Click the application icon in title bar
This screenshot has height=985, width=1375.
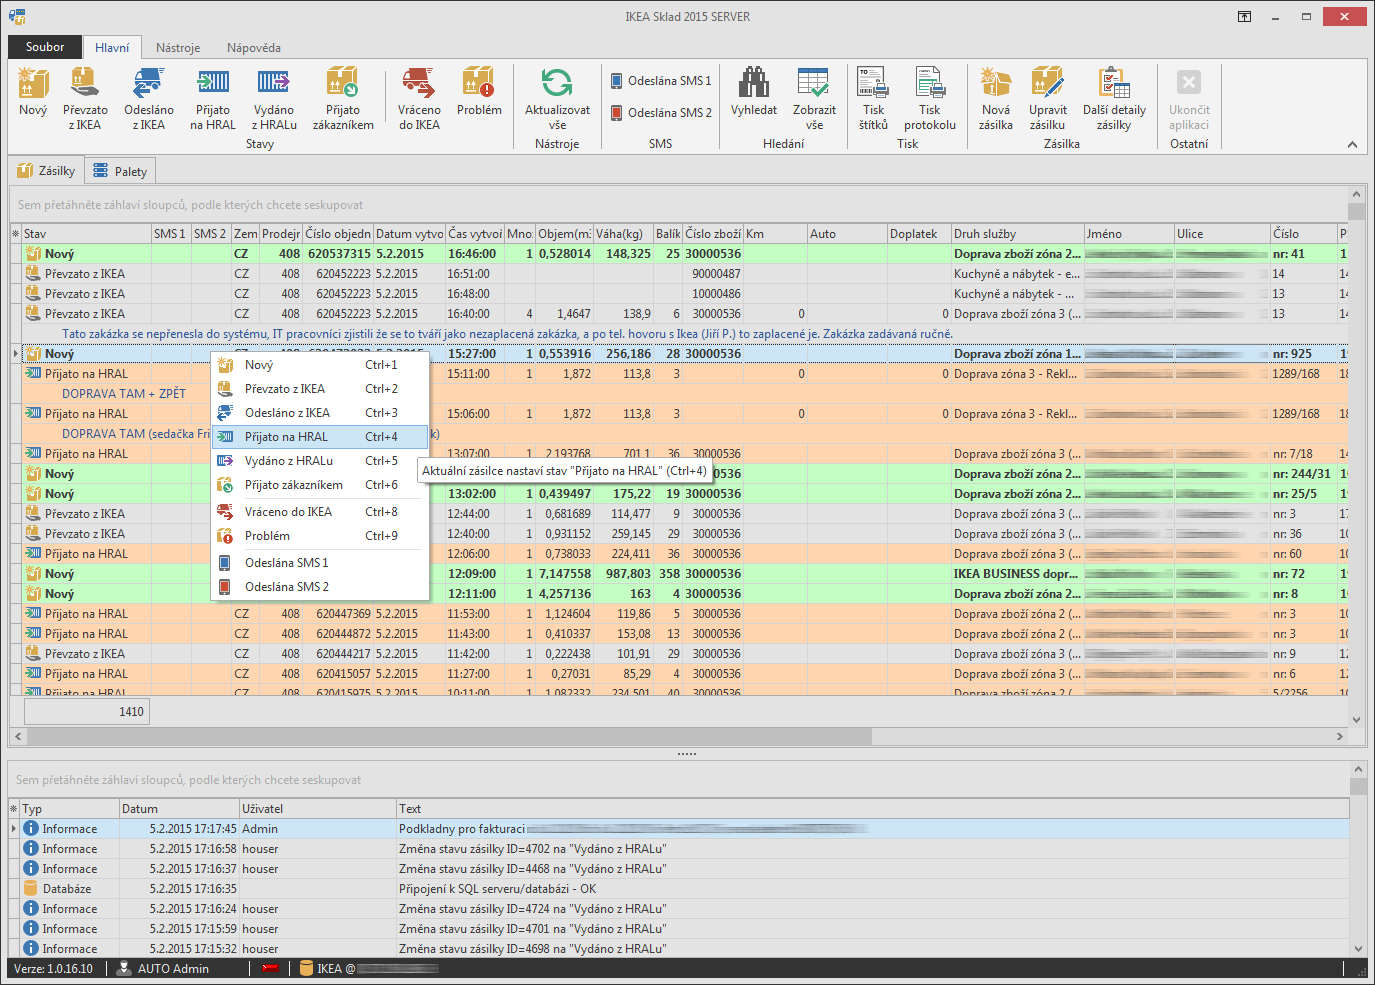click(x=17, y=16)
